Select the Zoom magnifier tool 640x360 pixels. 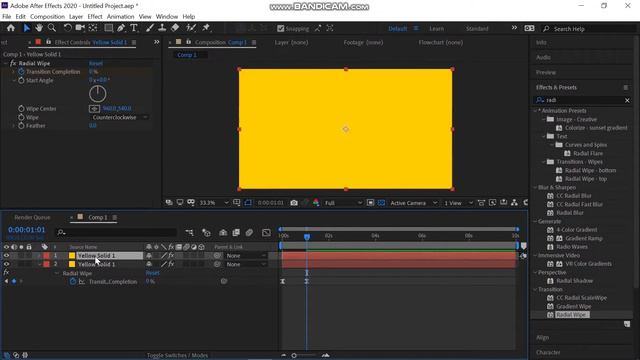52,28
